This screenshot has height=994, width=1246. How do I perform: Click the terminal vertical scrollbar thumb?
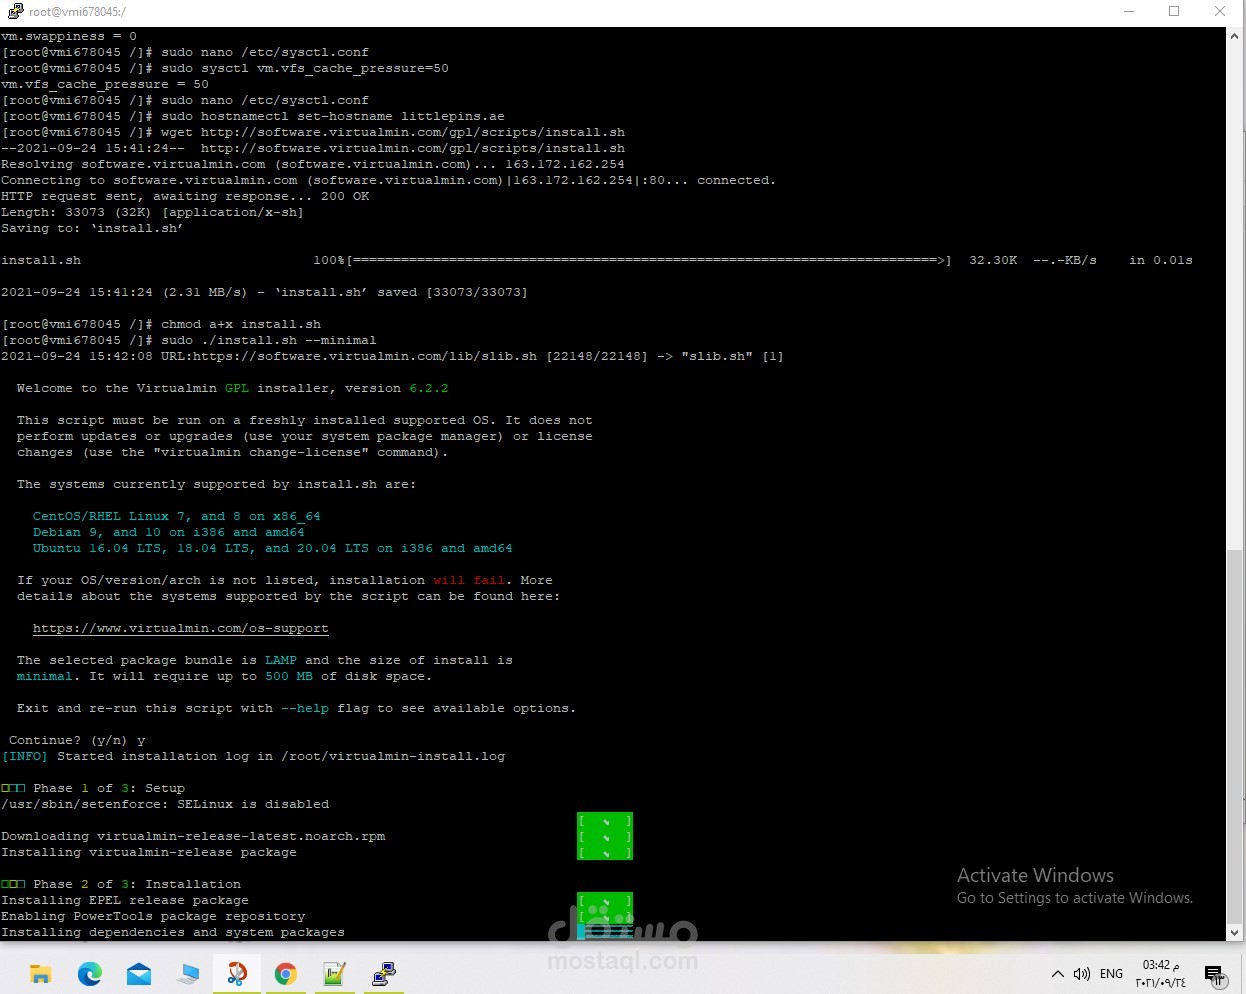(1235, 736)
